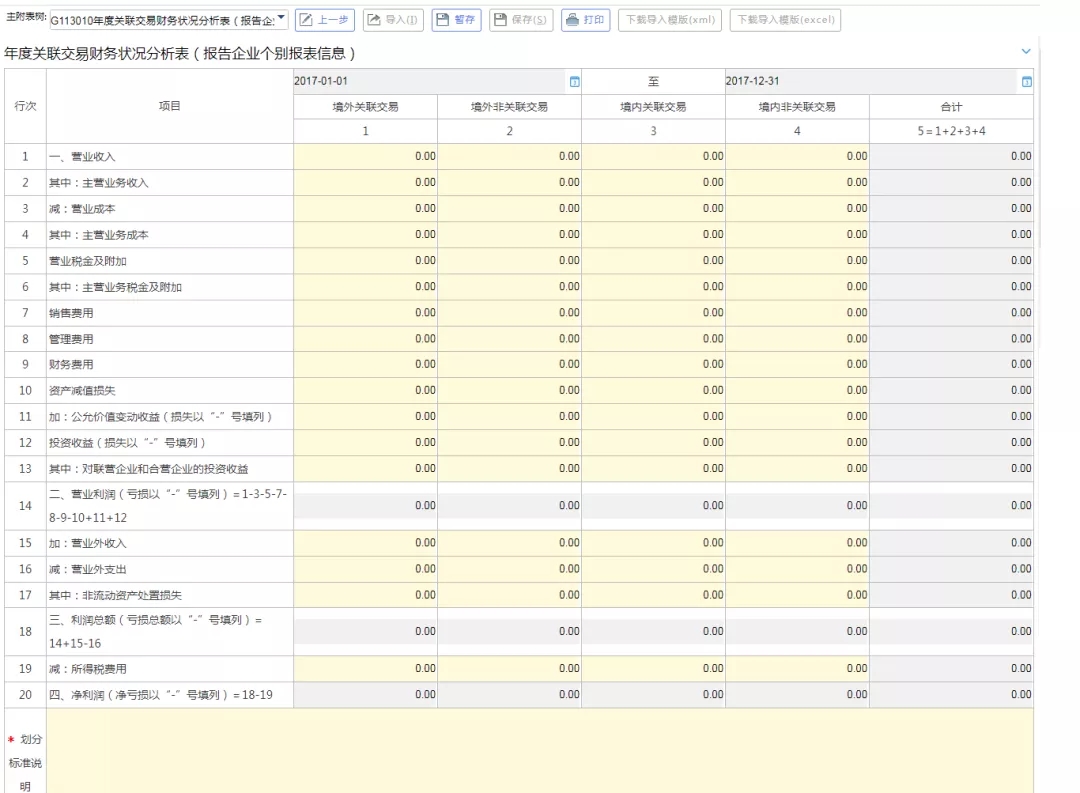Open calendar icon for end date 2017-12-31
Viewport: 1080px width, 793px height.
[1026, 82]
